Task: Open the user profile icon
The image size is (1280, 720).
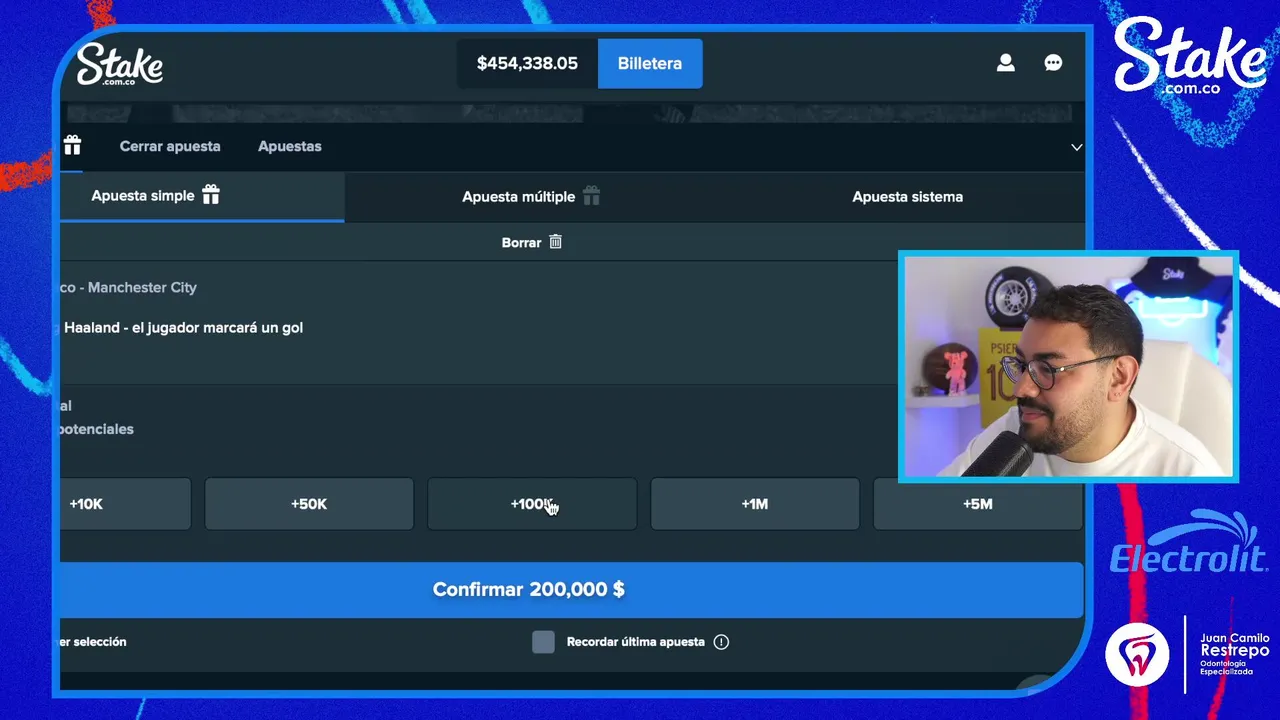Action: [x=1005, y=63]
